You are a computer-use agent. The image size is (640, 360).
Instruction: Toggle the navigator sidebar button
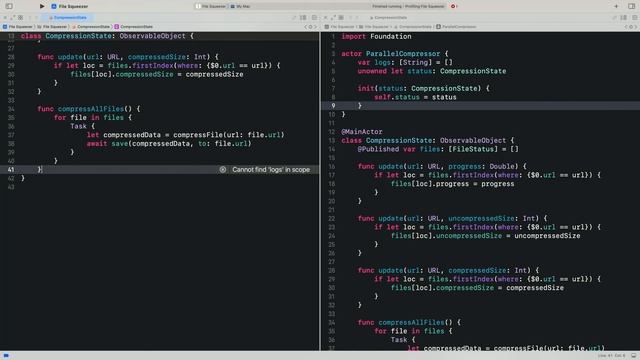(x=9, y=6)
